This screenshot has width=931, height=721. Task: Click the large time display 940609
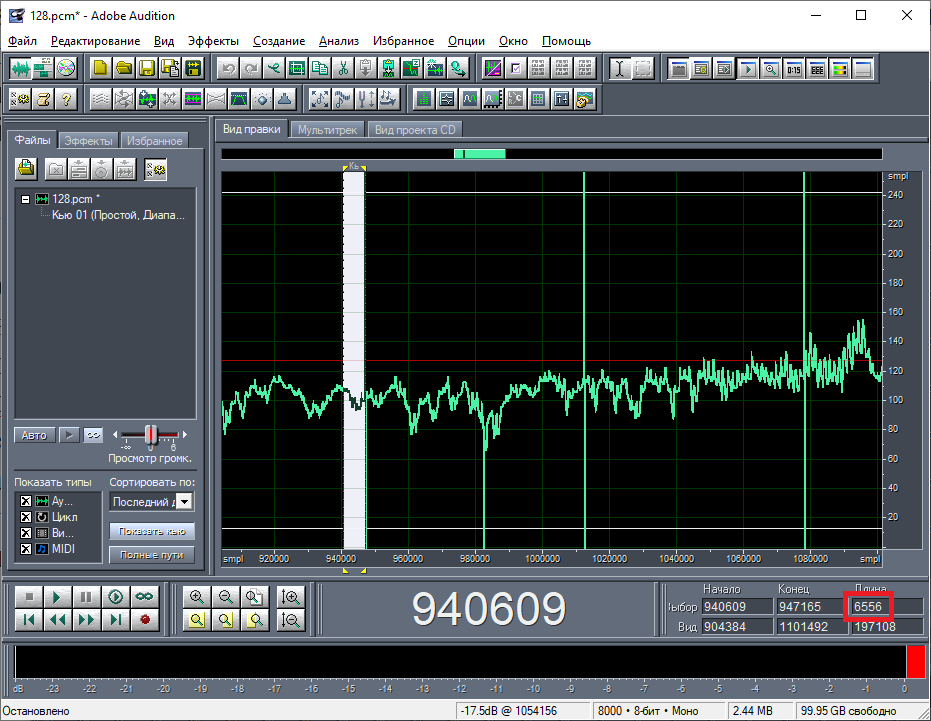click(489, 609)
